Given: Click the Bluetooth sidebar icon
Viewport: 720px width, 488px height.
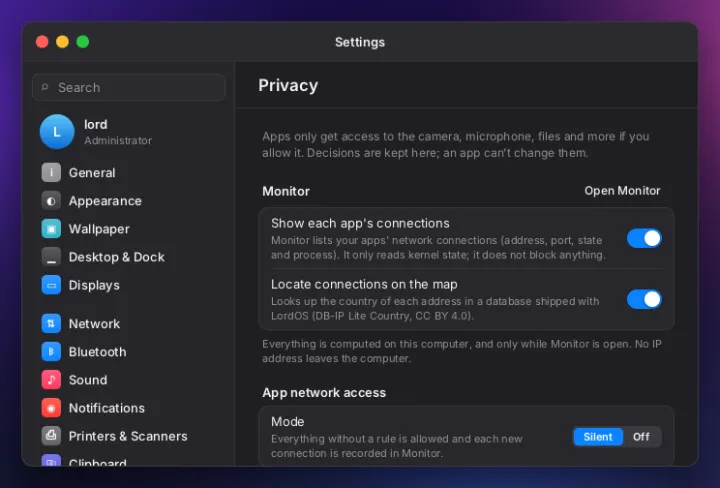Looking at the screenshot, I should (51, 352).
